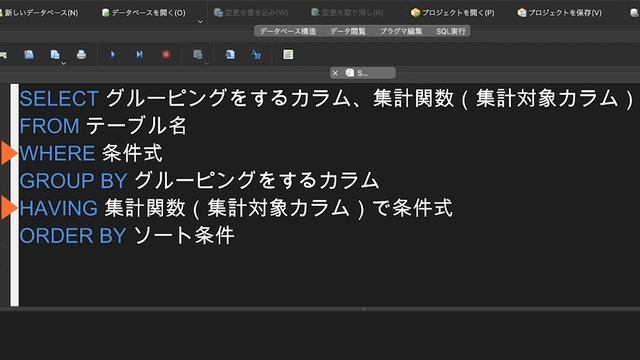Click データベースを開く(O) toolbar button
This screenshot has width=640, height=360.
(144, 13)
